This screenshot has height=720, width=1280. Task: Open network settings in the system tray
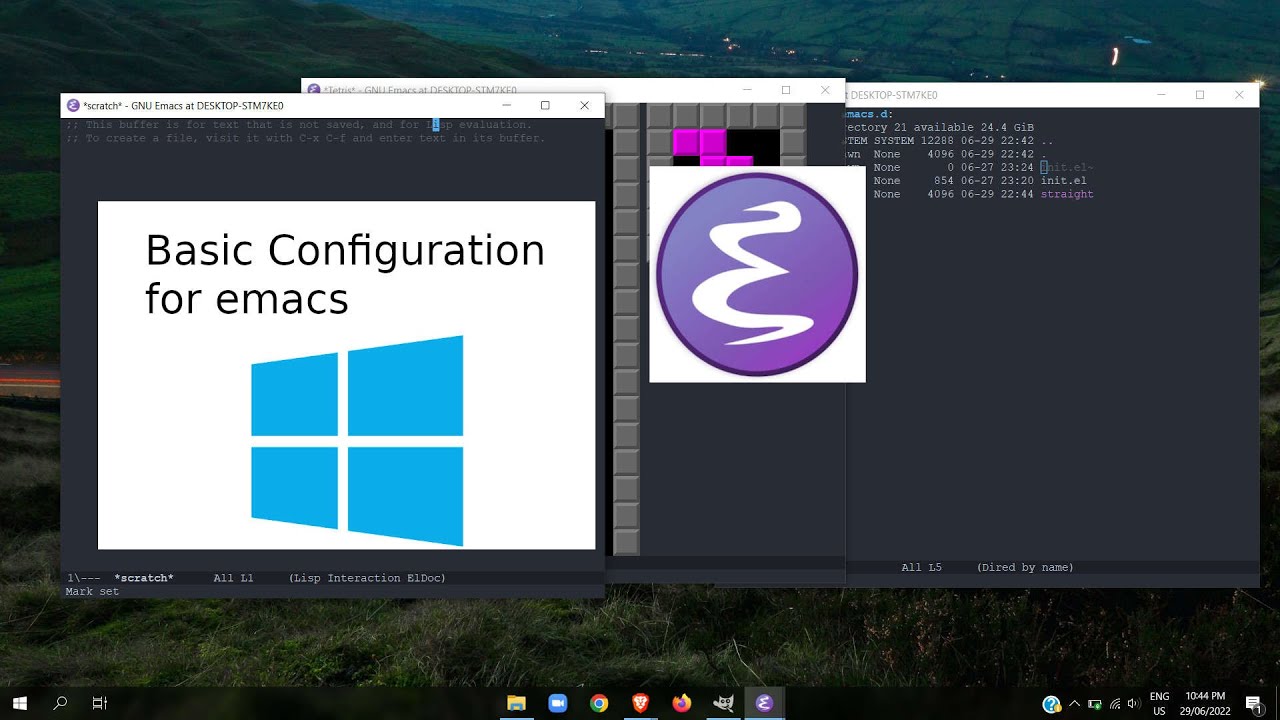1115,704
